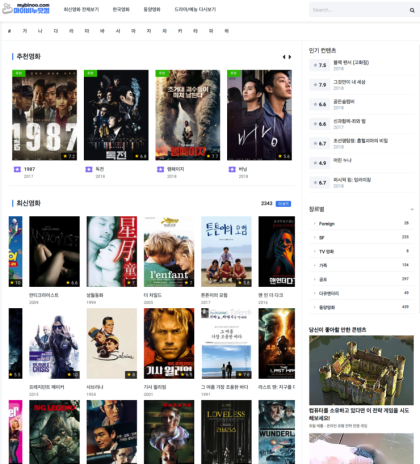This screenshot has height=464, width=420.
Task: Click the 사브리나 title under poster
Action: 95,387
